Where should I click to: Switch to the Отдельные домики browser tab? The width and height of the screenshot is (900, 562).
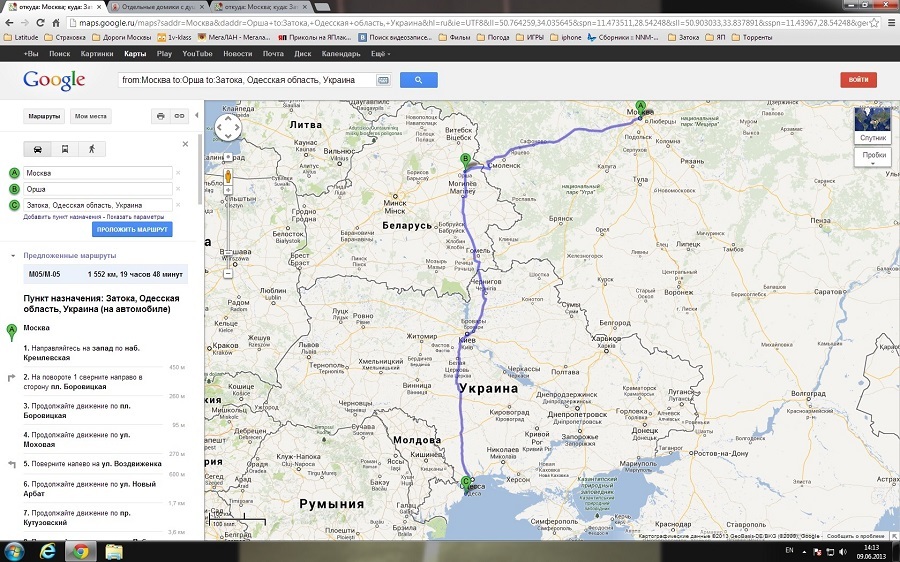[158, 7]
